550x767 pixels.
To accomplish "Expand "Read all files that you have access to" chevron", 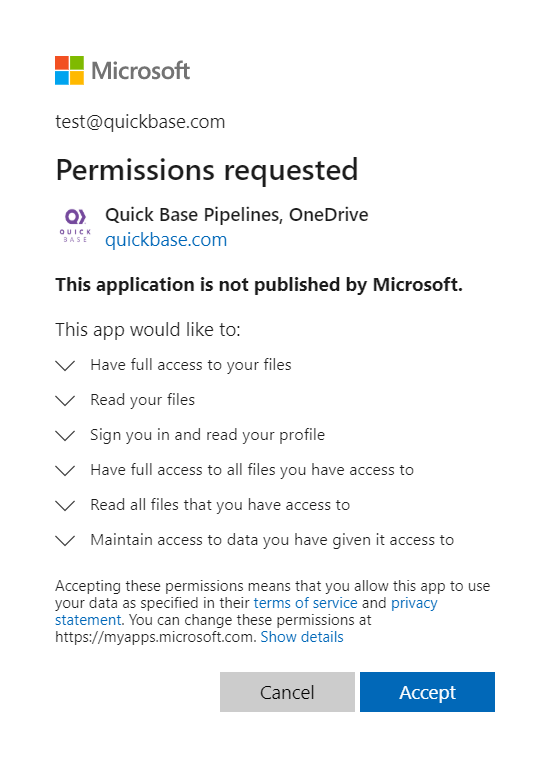I will pos(65,505).
